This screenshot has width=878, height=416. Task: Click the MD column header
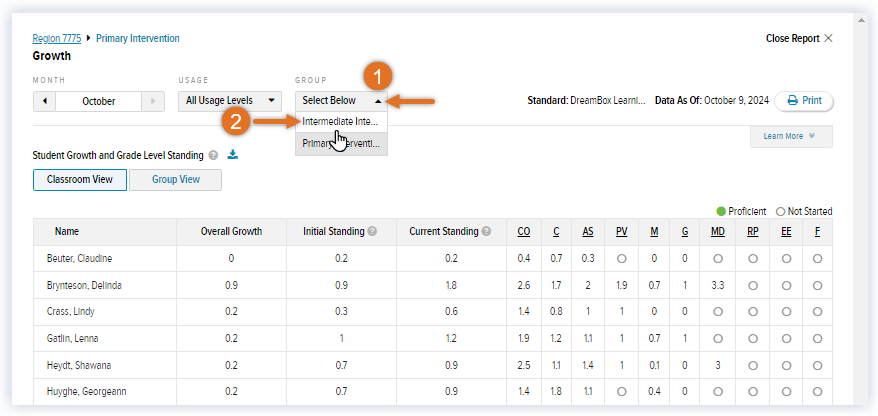[718, 231]
